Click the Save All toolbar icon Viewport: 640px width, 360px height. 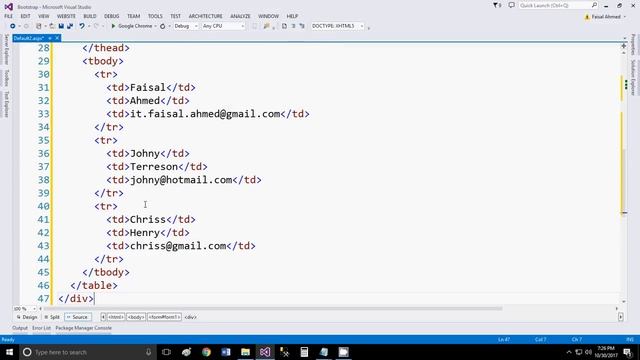click(70, 26)
